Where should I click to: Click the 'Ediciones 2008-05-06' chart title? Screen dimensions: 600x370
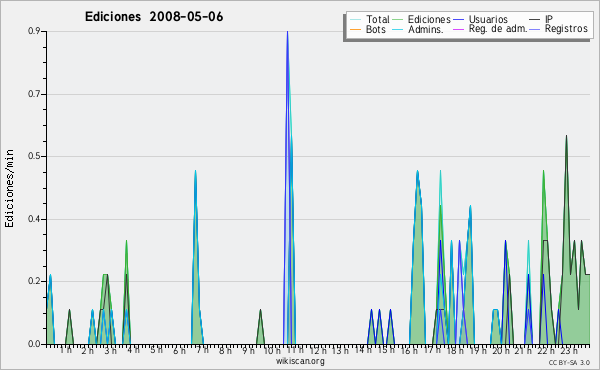click(154, 17)
